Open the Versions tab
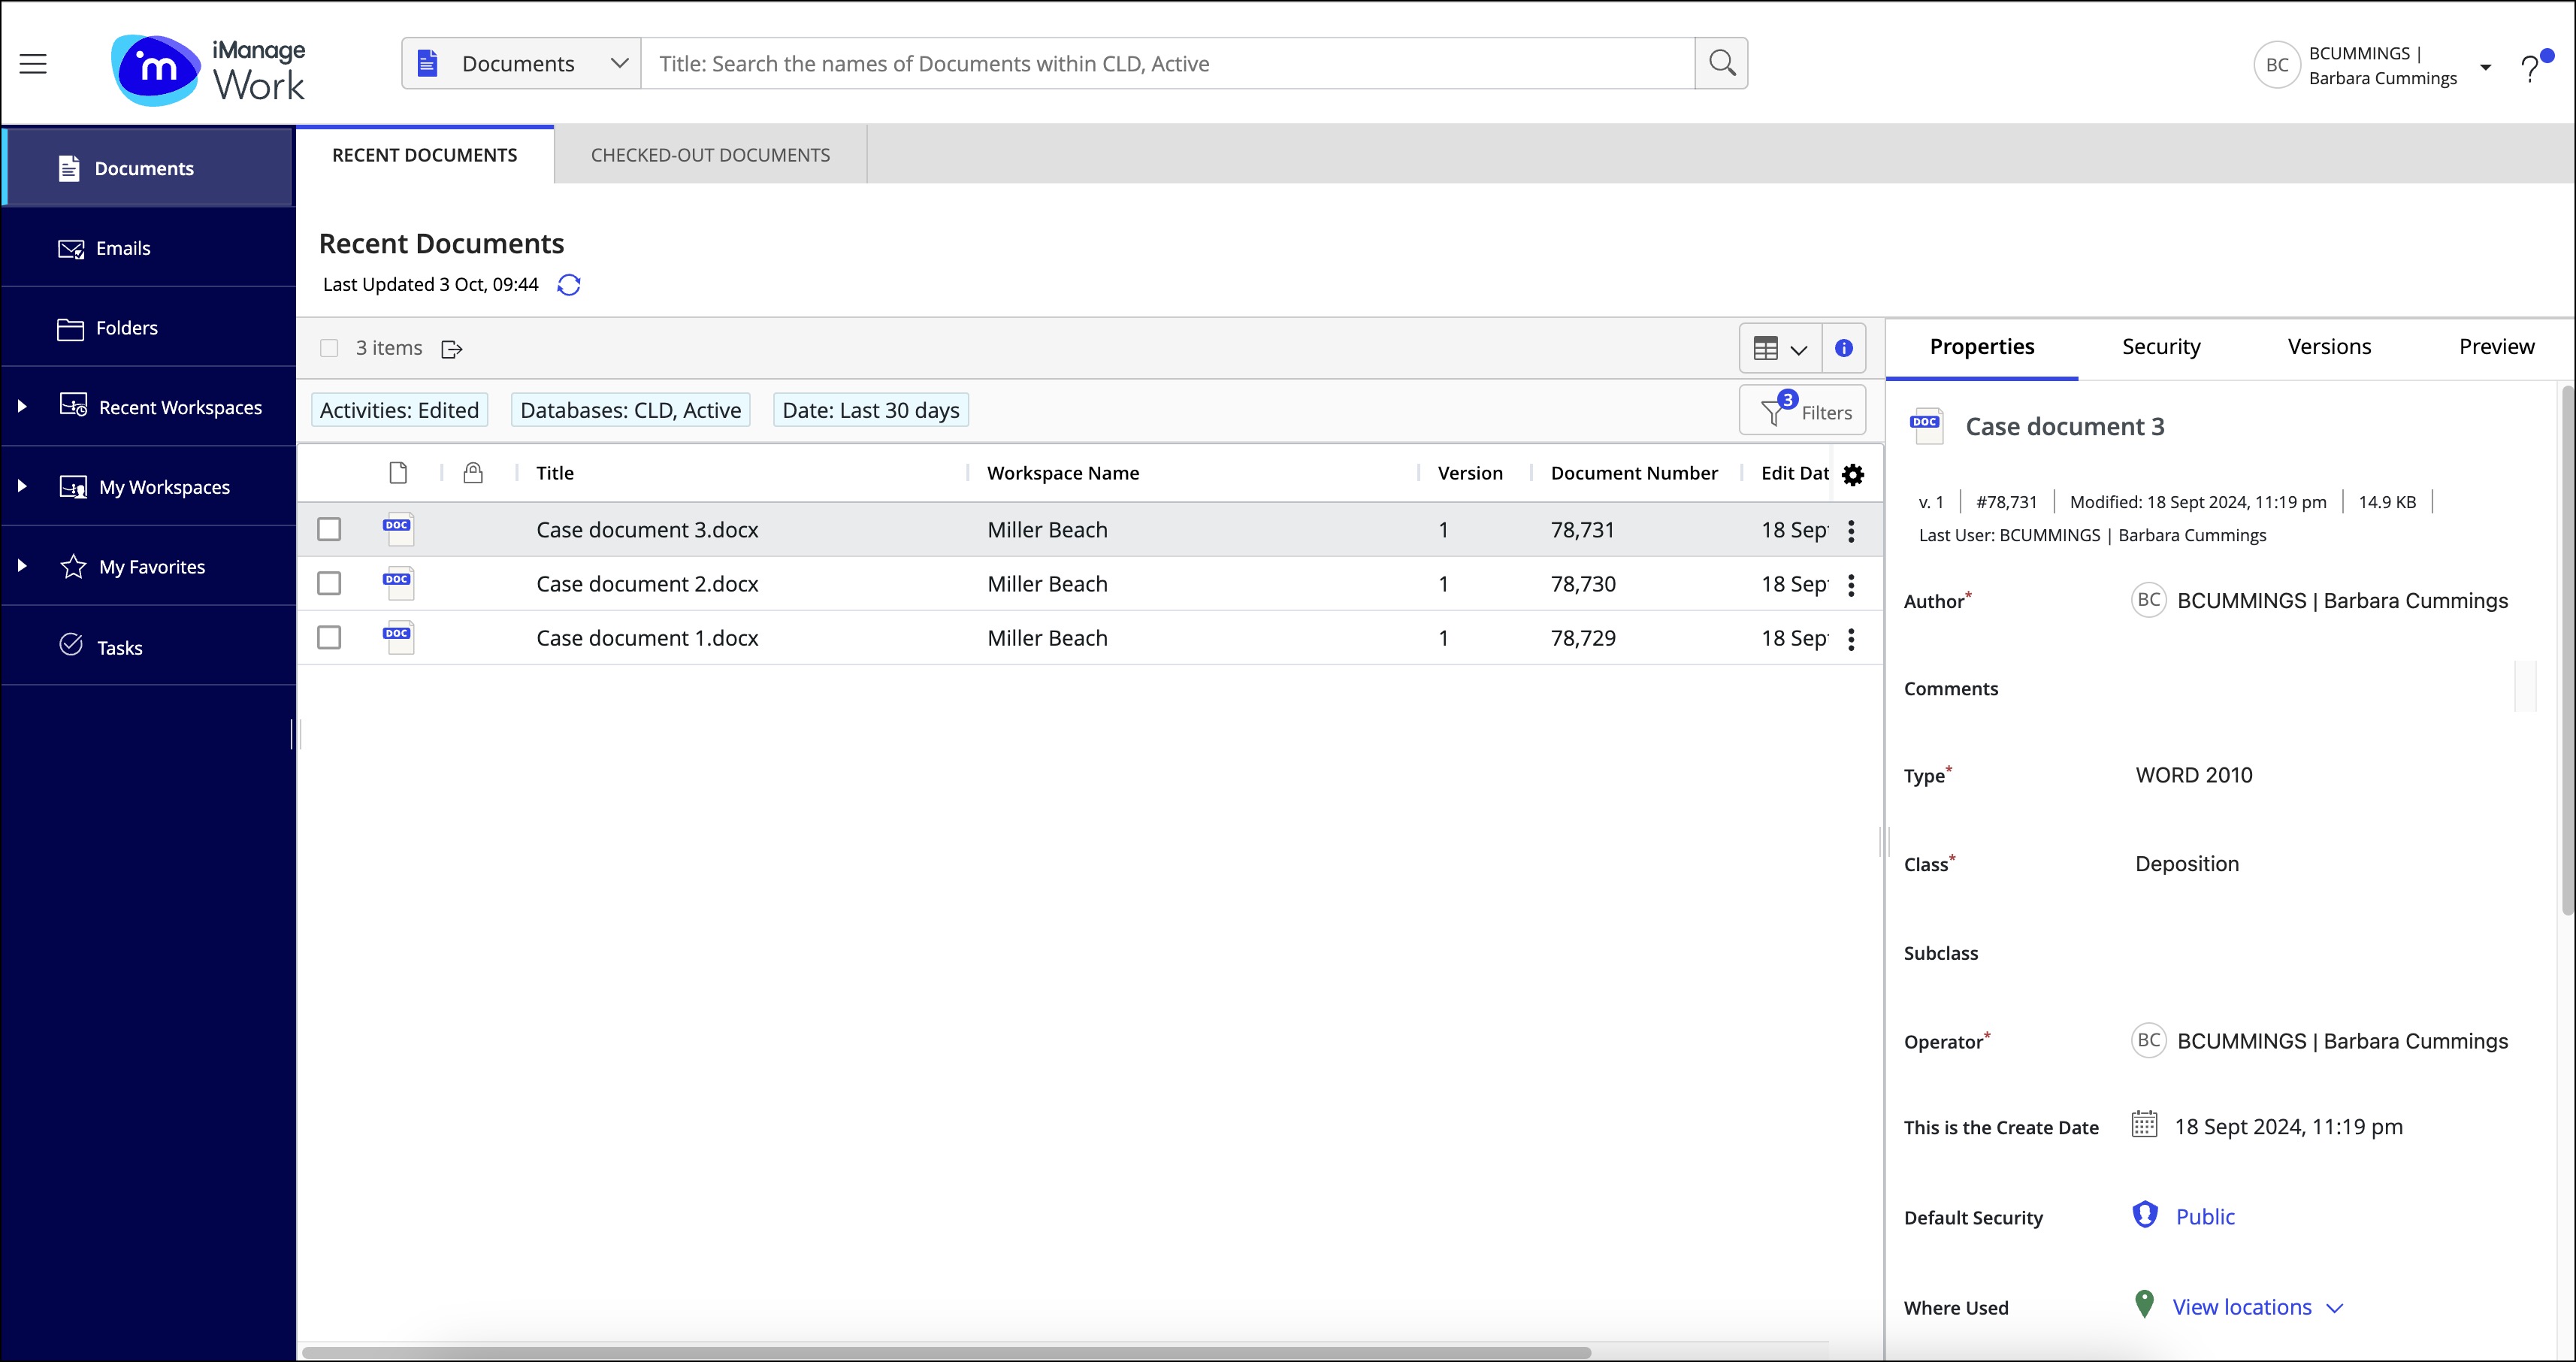Viewport: 2576px width, 1362px height. [2329, 347]
